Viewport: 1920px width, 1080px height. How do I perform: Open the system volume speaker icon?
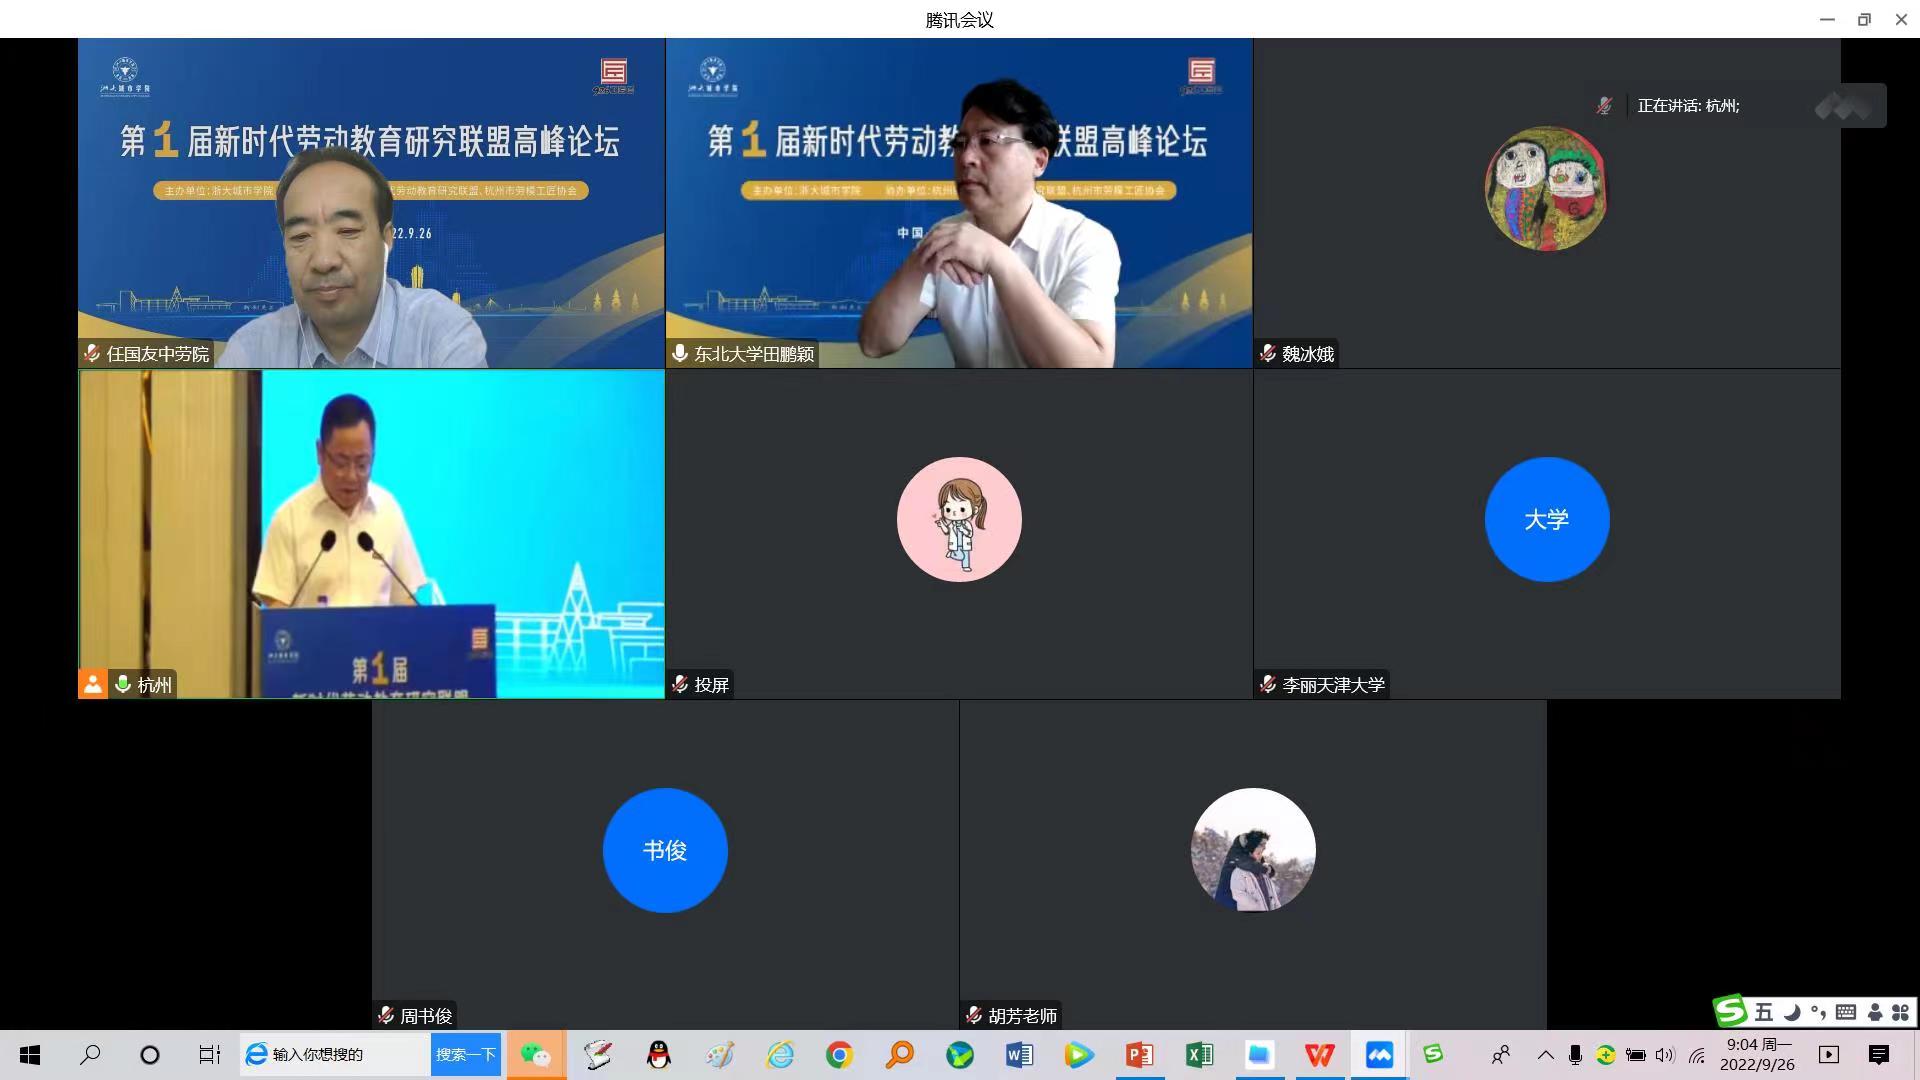(x=1664, y=1055)
